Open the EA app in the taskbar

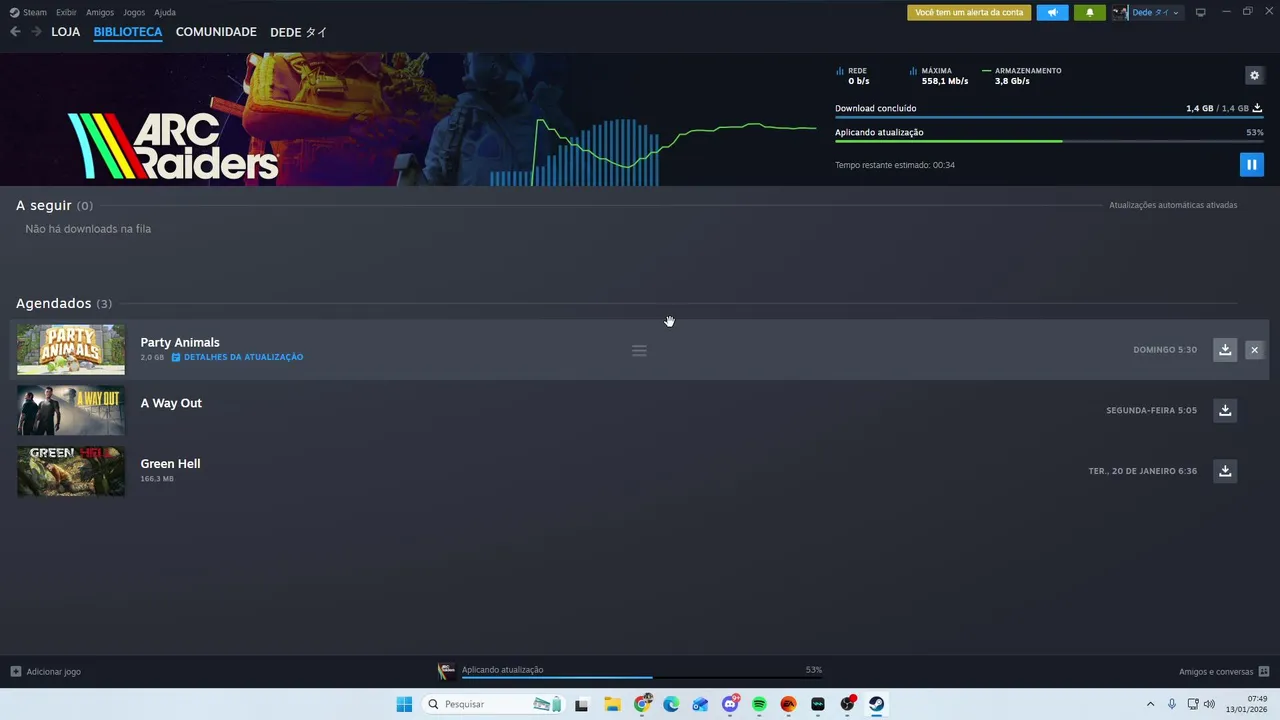pyautogui.click(x=788, y=704)
